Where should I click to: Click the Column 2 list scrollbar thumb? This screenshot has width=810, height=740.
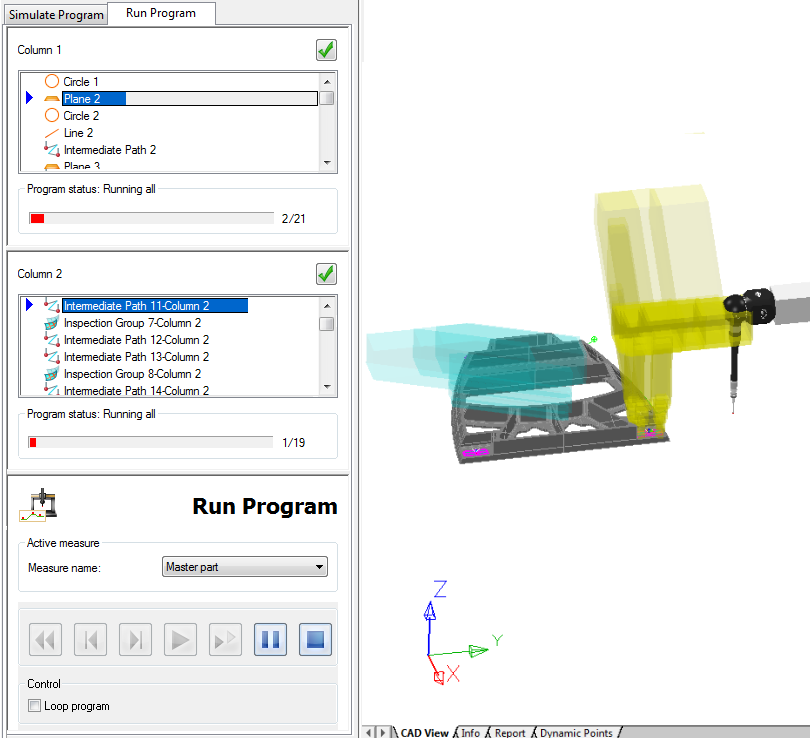coord(326,324)
